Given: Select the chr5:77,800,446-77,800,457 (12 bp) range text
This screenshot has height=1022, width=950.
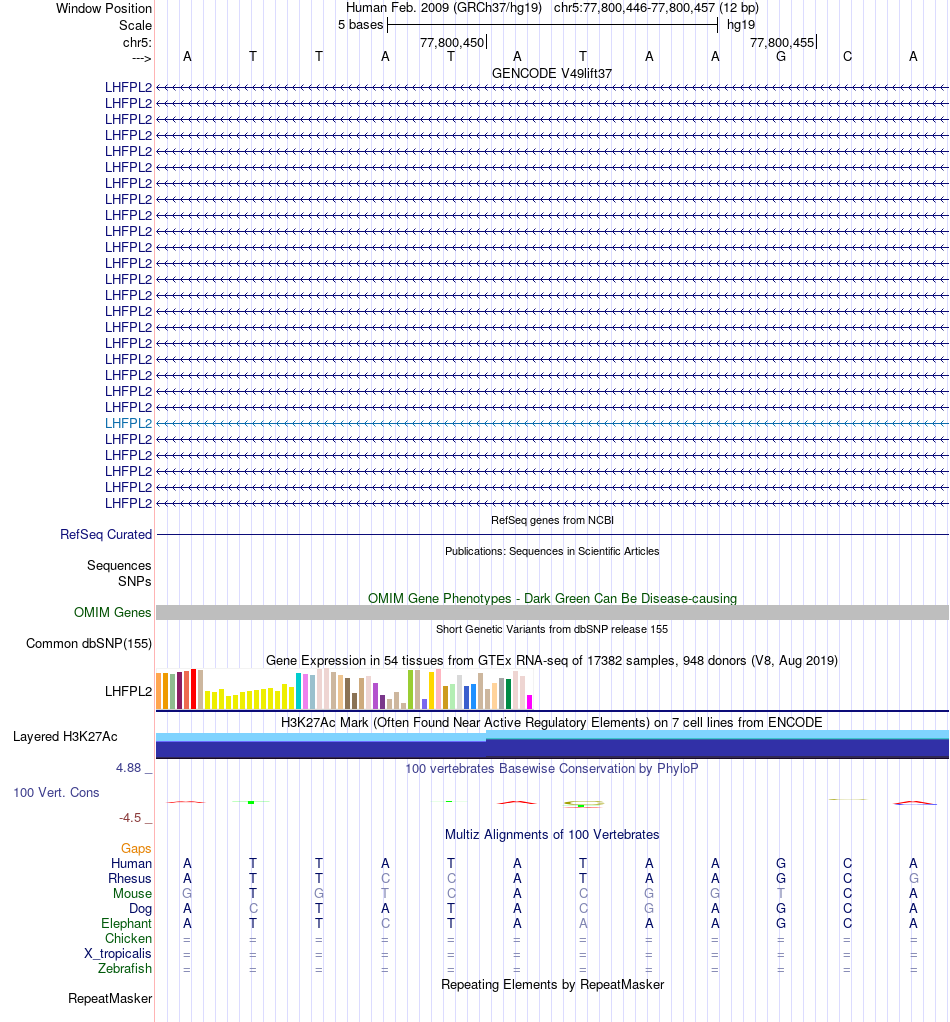Looking at the screenshot, I should click(x=656, y=8).
